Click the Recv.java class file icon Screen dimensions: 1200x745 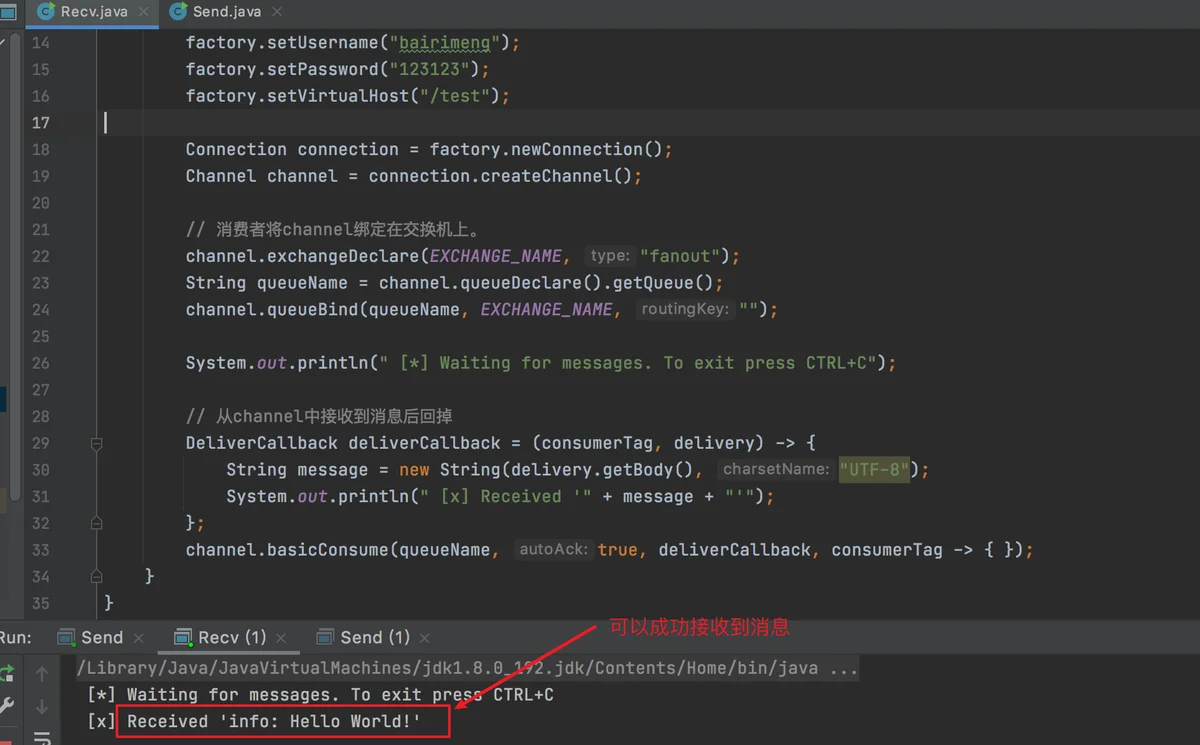pyautogui.click(x=44, y=12)
